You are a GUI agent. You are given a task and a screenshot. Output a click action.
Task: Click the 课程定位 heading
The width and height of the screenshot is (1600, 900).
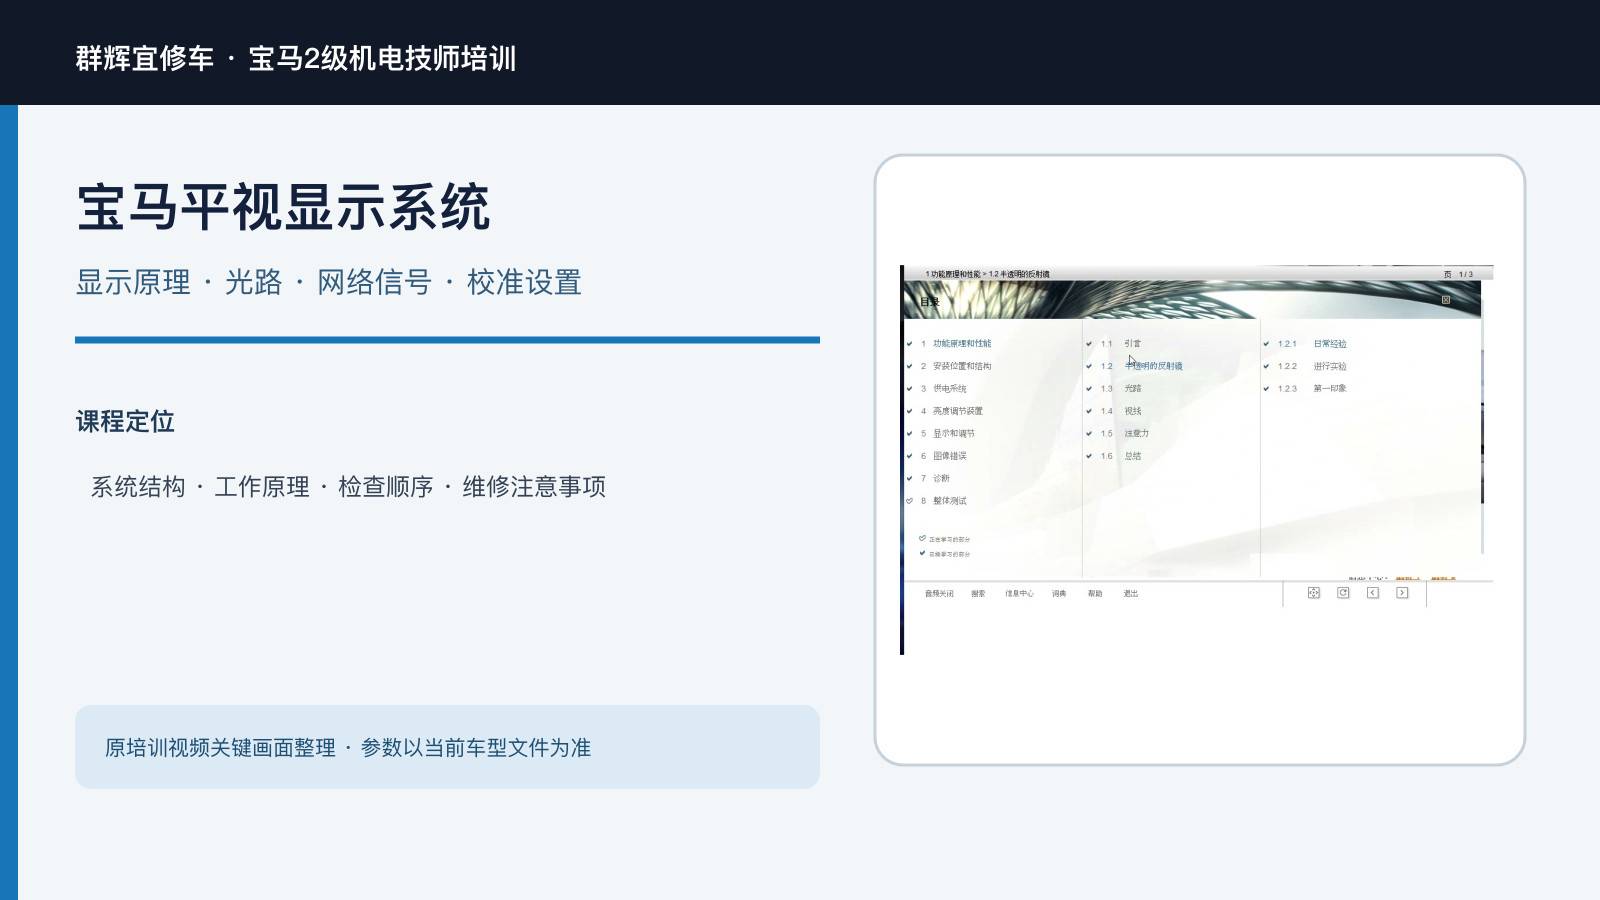[x=125, y=422]
